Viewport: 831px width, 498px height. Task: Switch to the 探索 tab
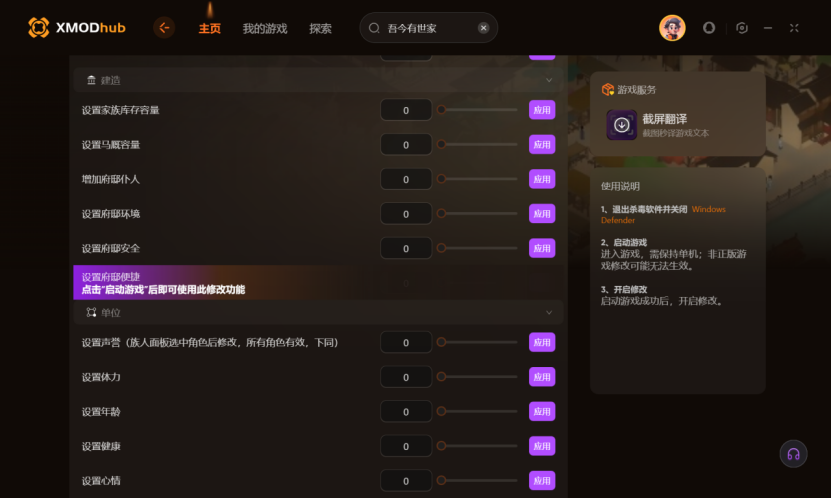pos(321,29)
